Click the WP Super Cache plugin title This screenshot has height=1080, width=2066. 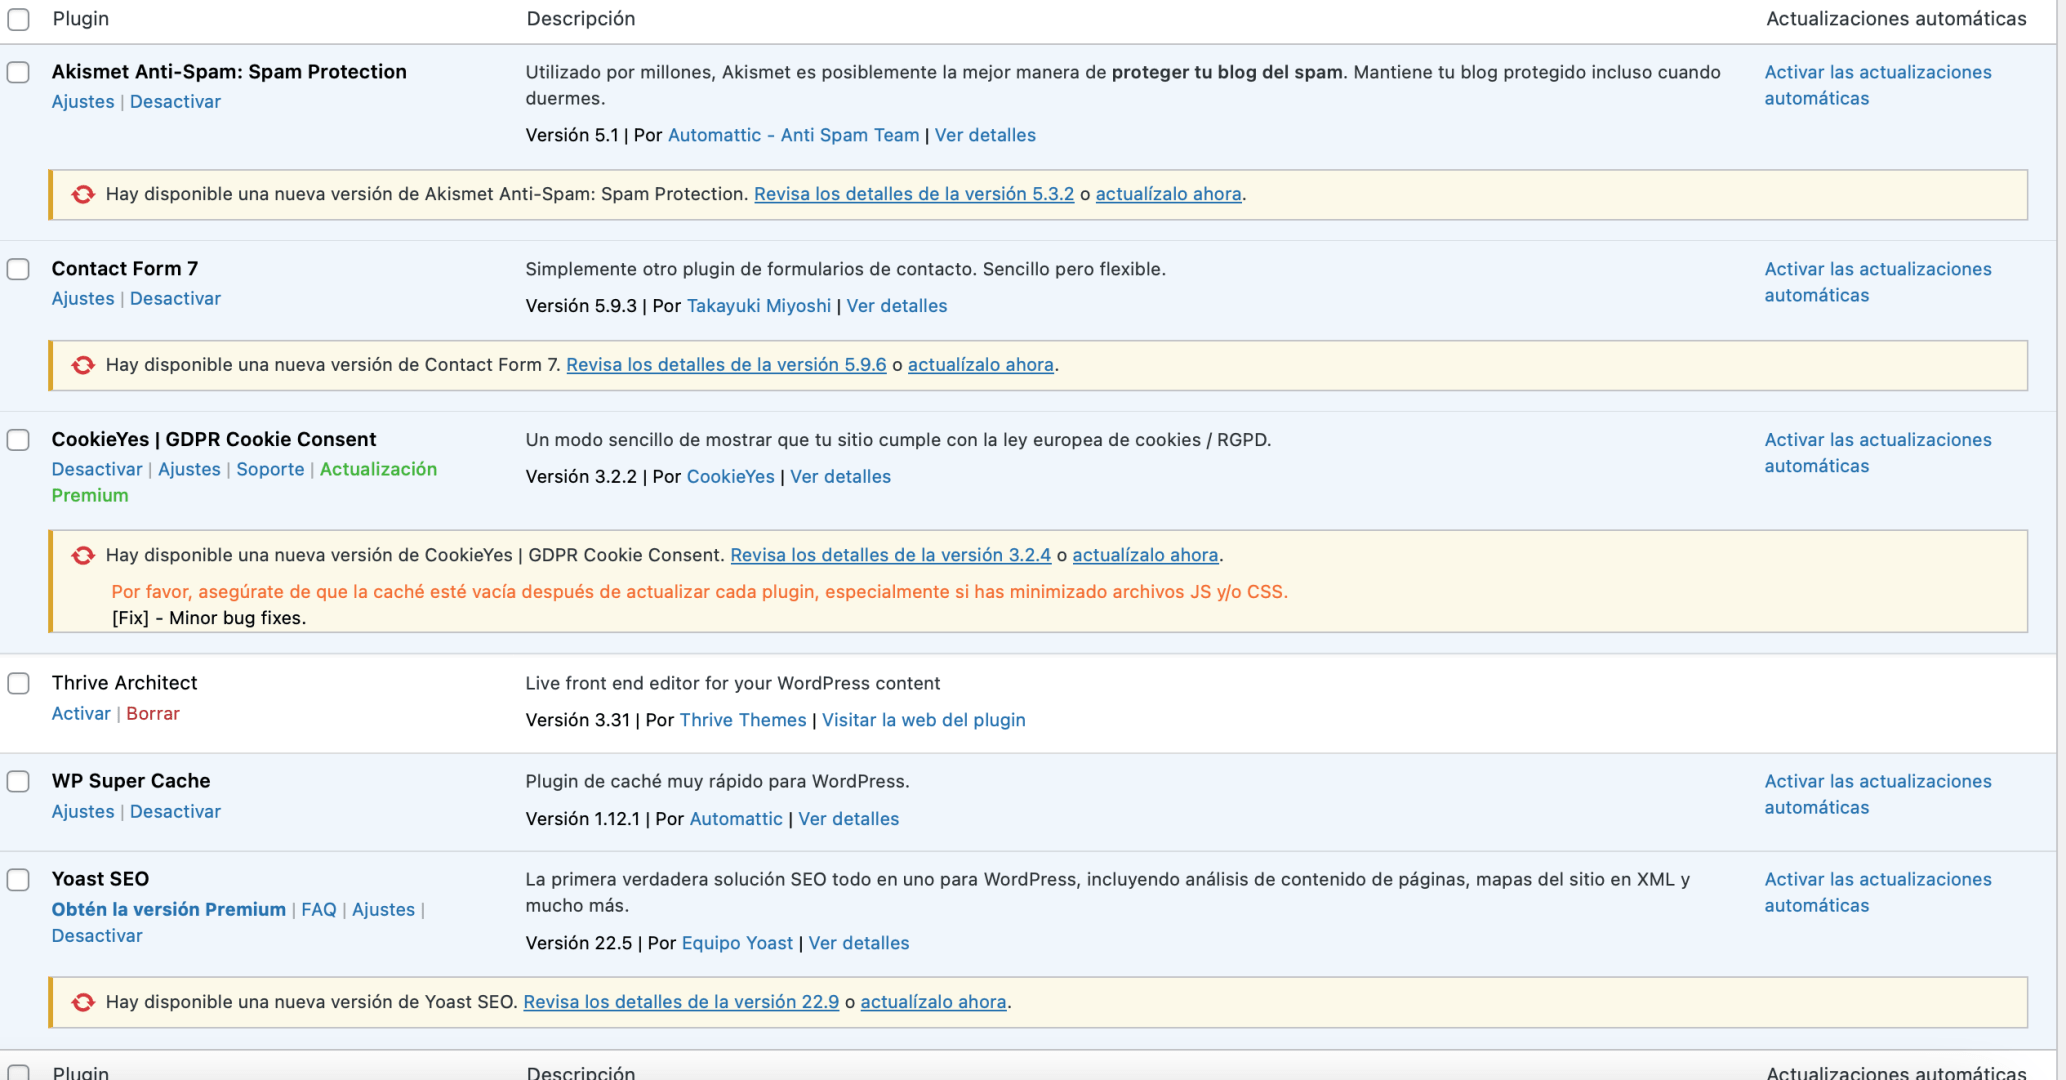click(x=131, y=781)
